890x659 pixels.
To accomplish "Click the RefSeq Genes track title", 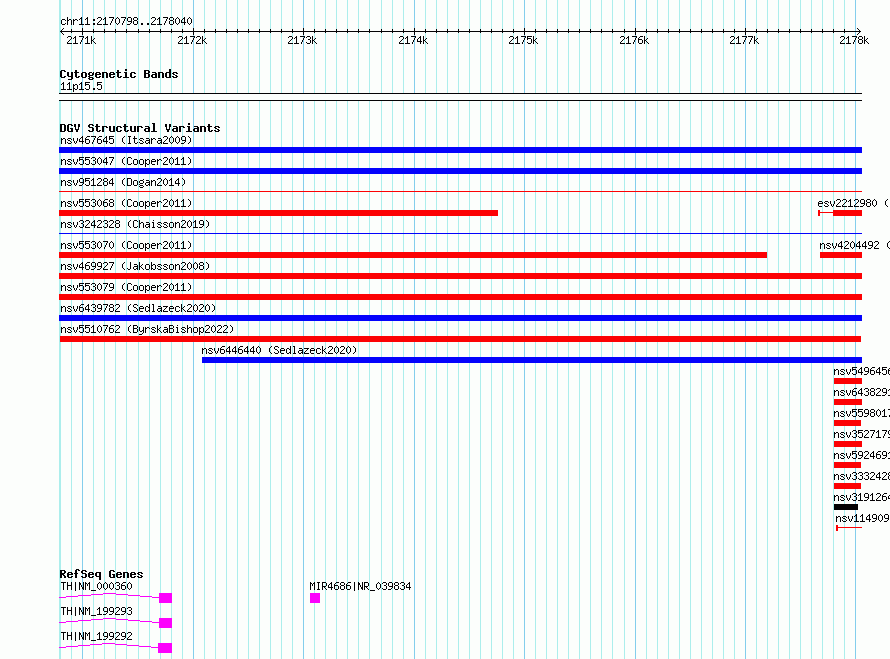I will [102, 574].
